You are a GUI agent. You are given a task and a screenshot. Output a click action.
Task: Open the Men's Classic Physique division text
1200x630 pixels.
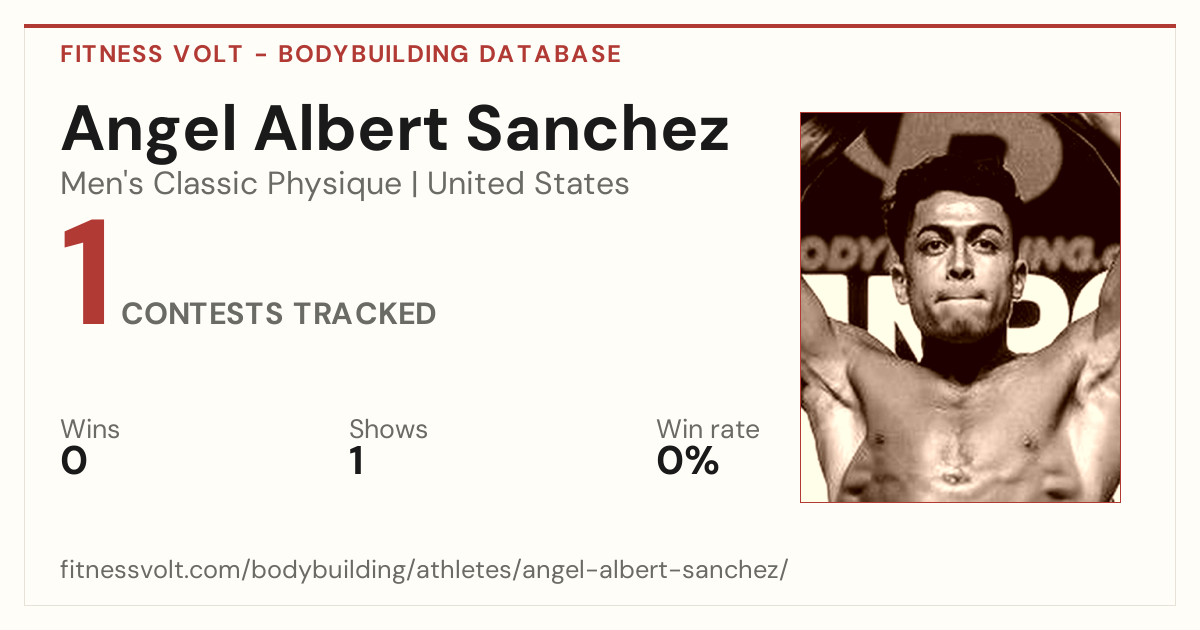pos(232,185)
